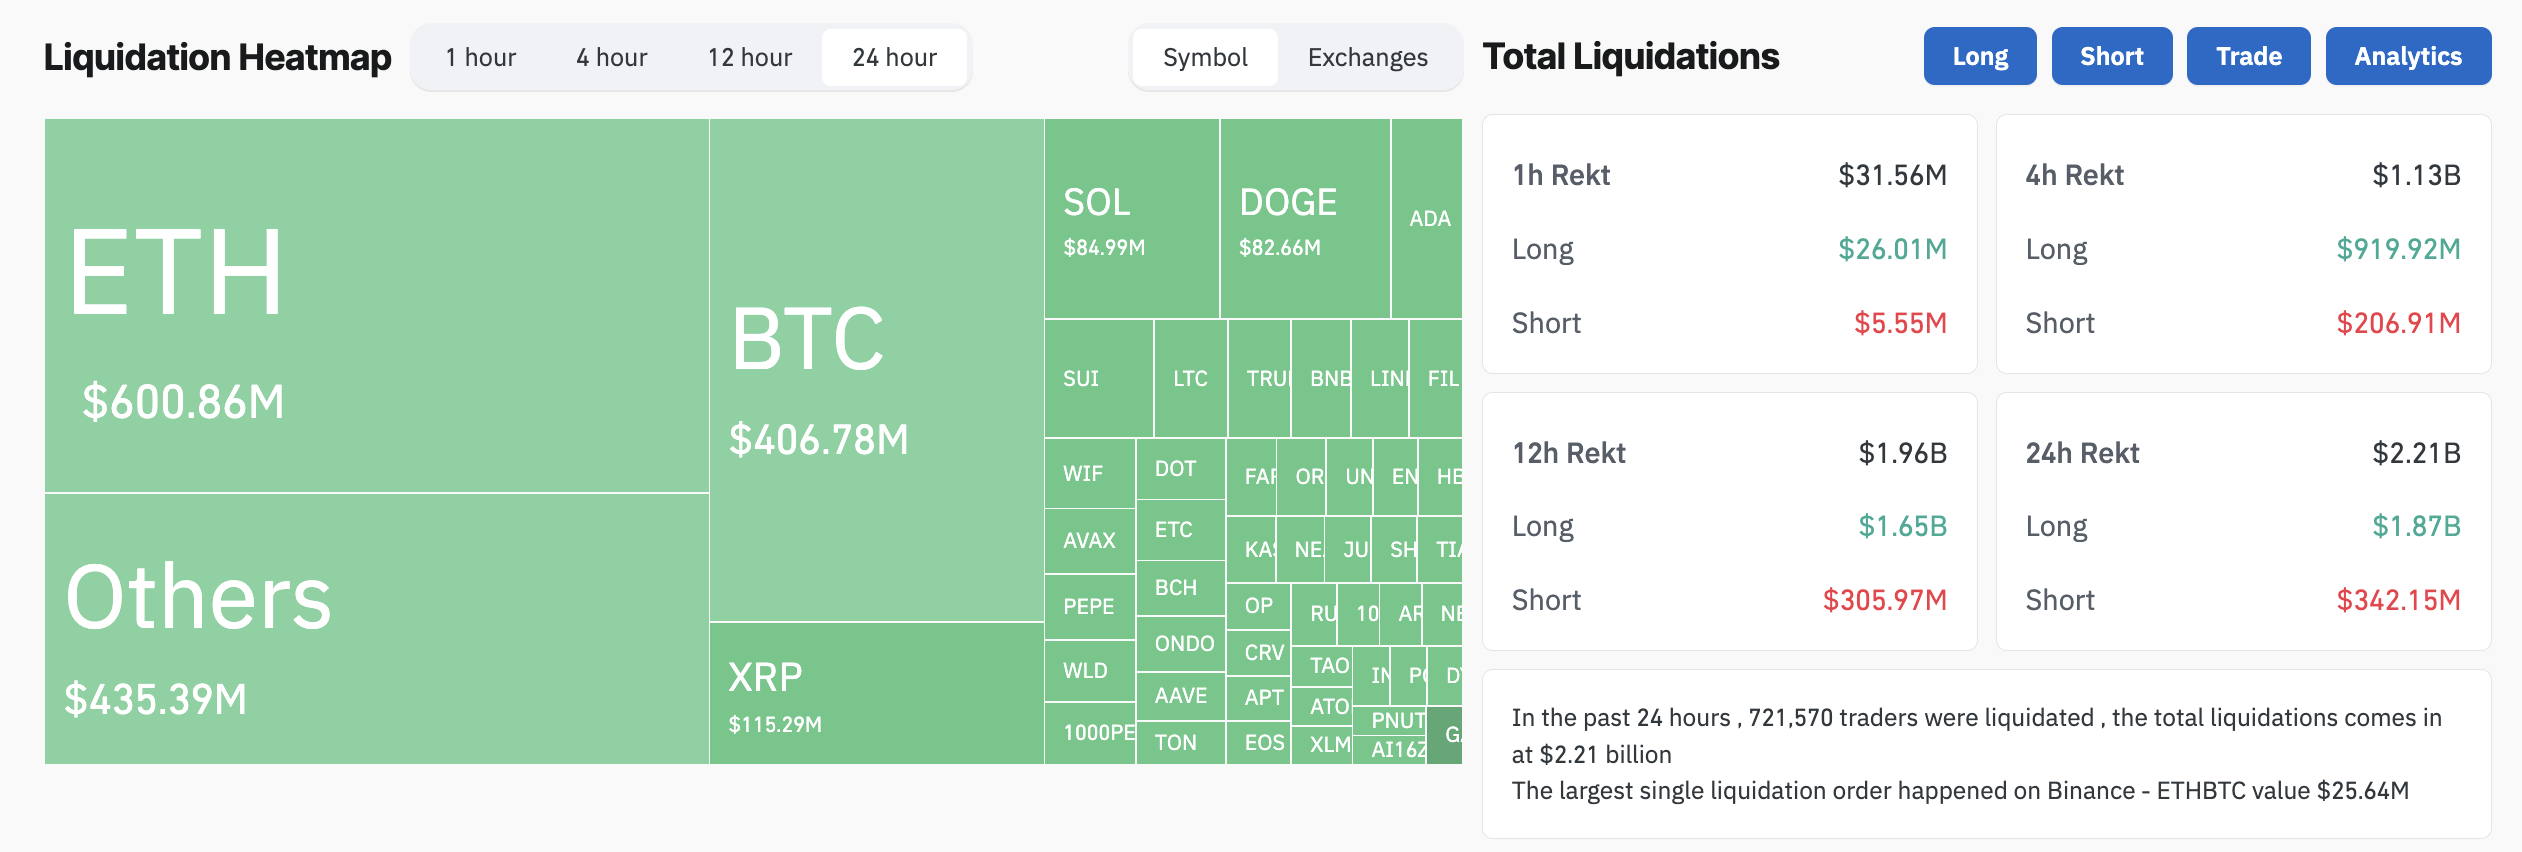Select the XRP heatmap tile
Viewport: 2522px width, 852px height.
click(876, 693)
